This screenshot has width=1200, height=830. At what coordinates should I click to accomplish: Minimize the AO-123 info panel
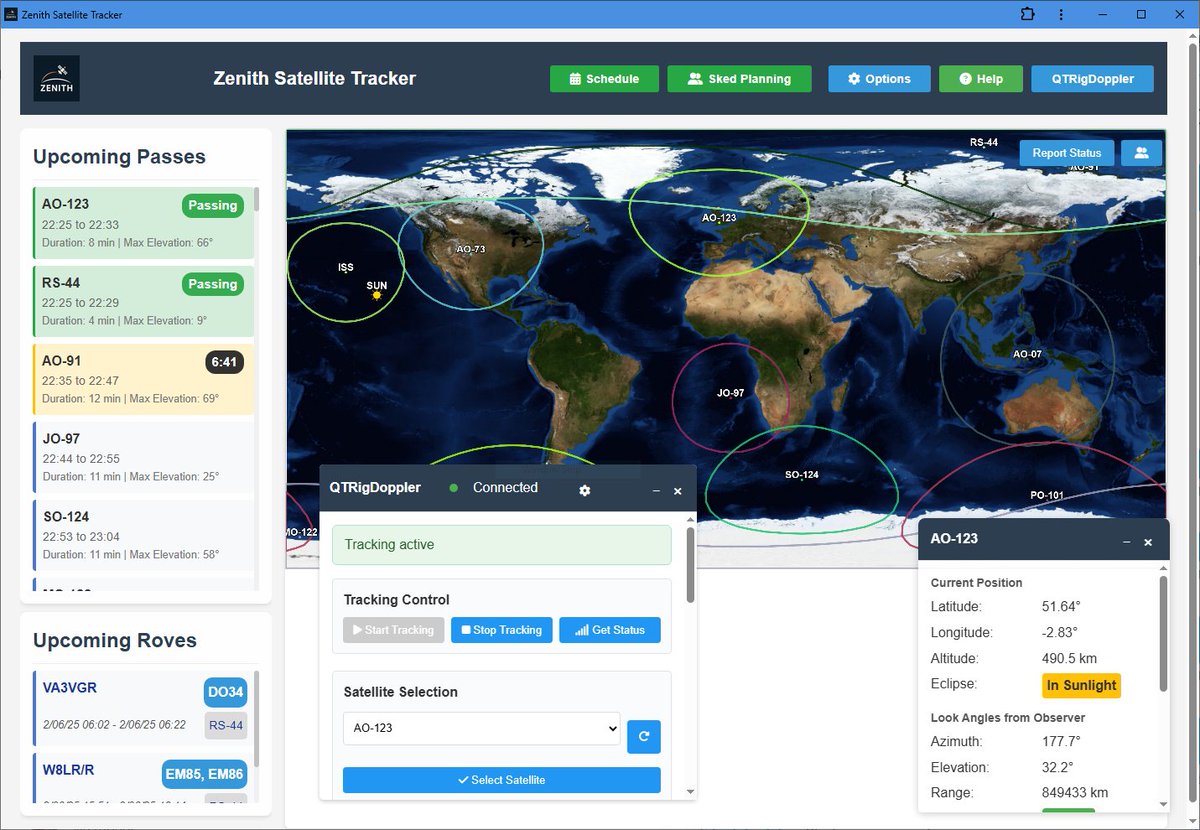click(x=1127, y=542)
